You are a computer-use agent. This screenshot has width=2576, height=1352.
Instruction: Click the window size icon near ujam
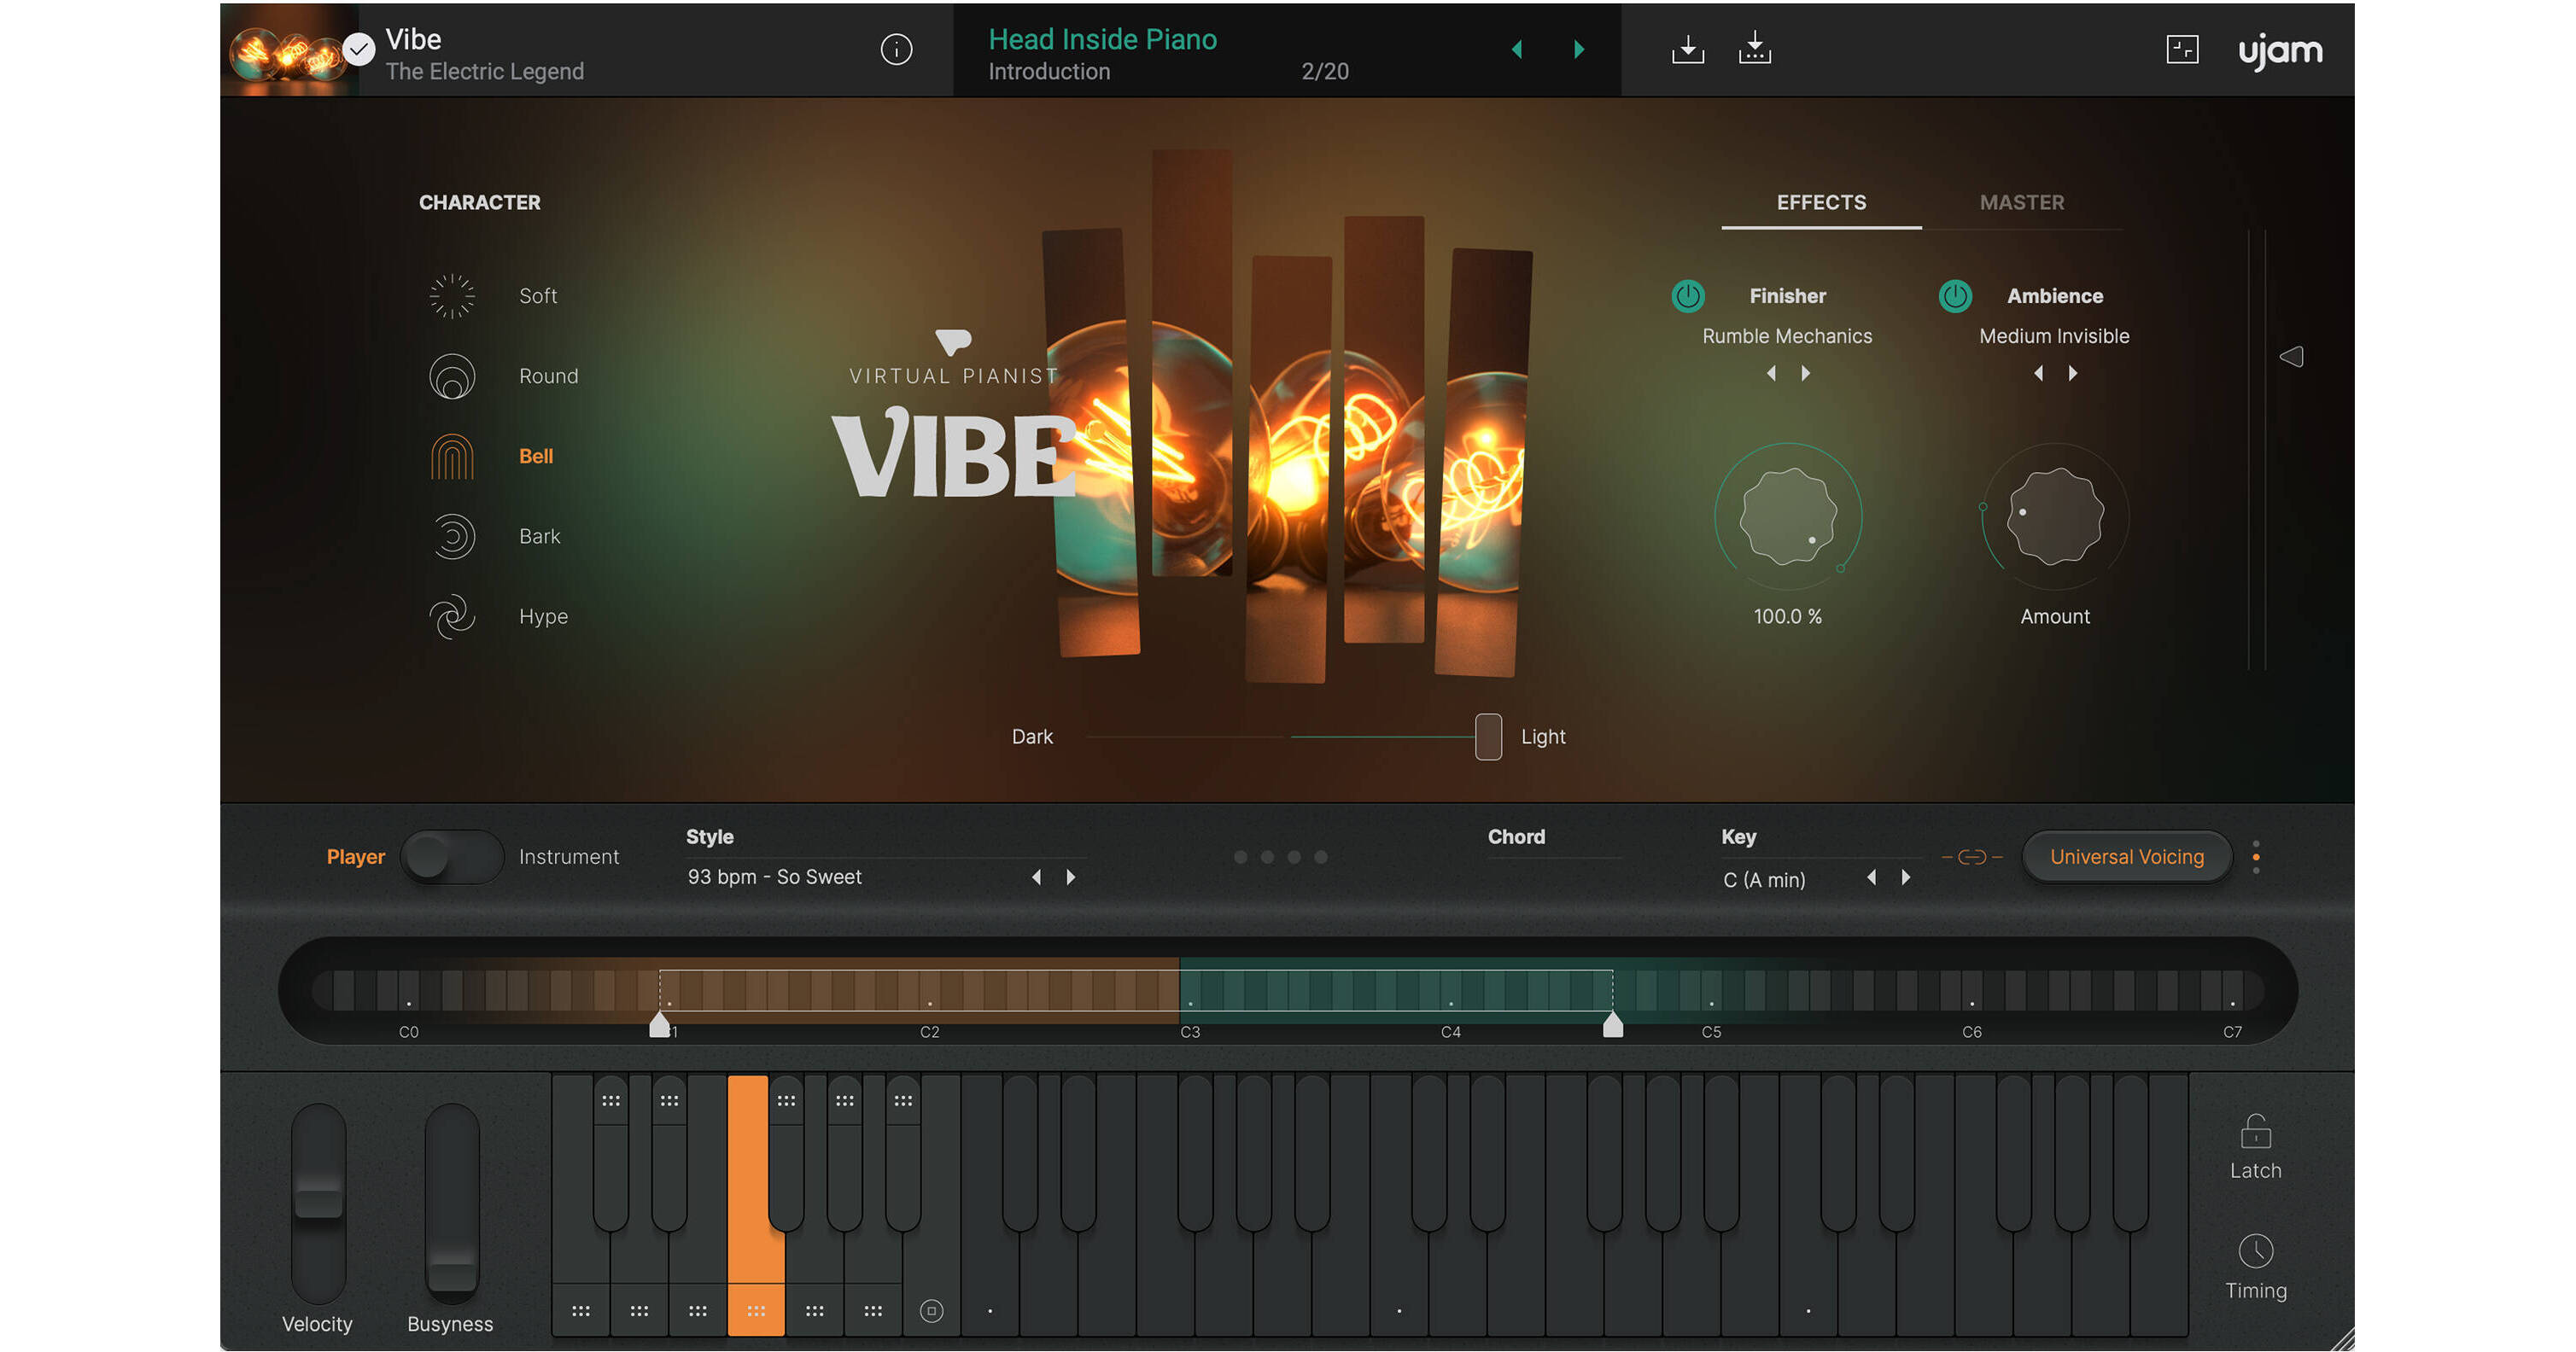(x=2182, y=49)
